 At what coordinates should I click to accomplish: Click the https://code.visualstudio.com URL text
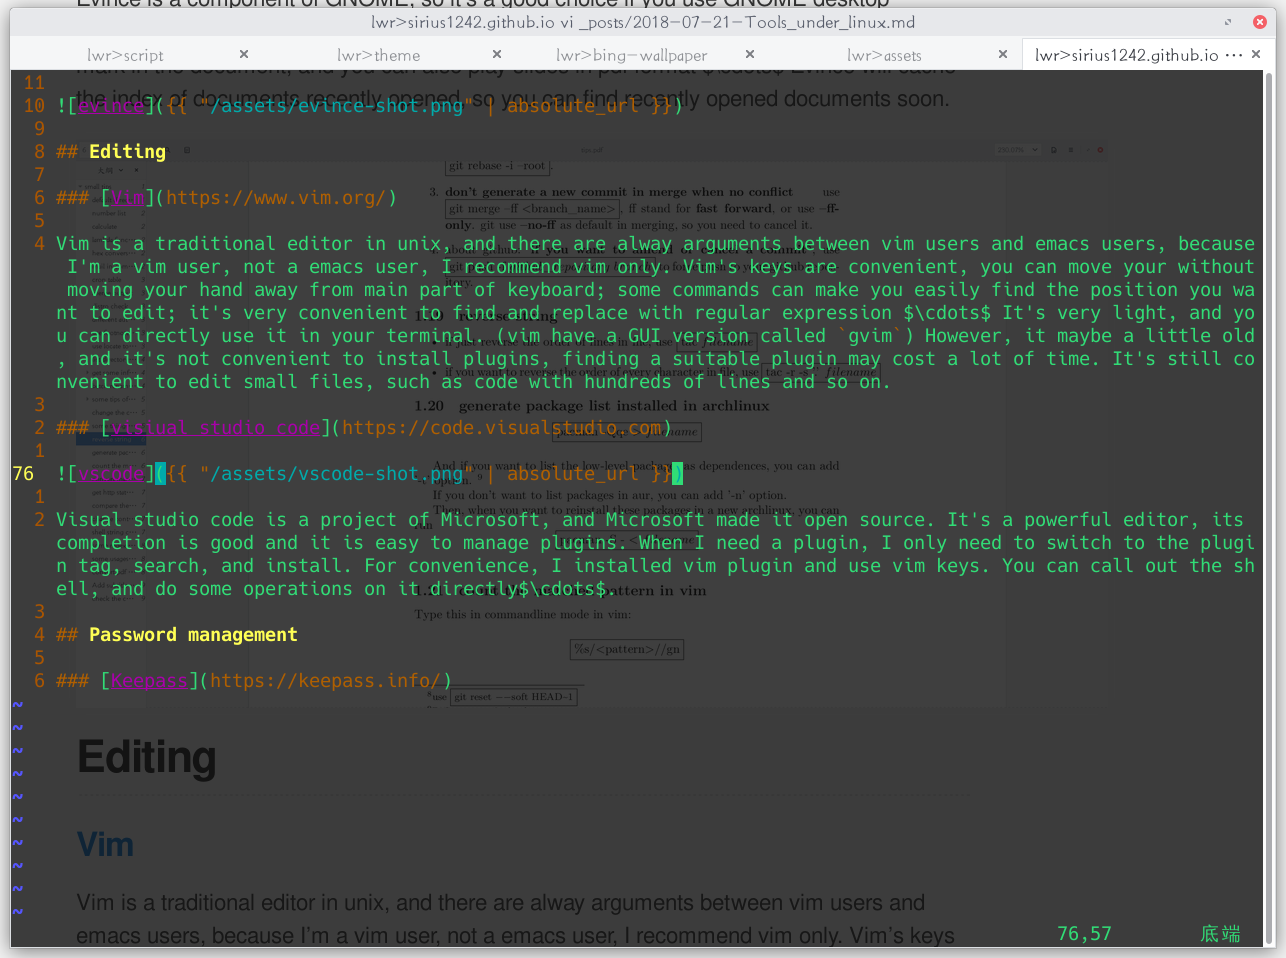pos(502,428)
